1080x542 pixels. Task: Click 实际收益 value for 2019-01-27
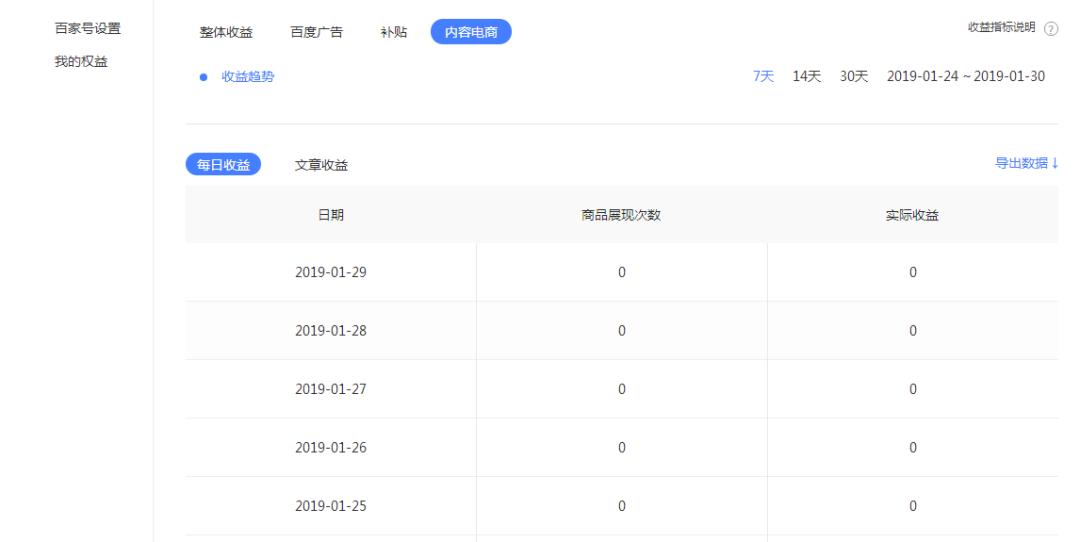click(x=913, y=389)
